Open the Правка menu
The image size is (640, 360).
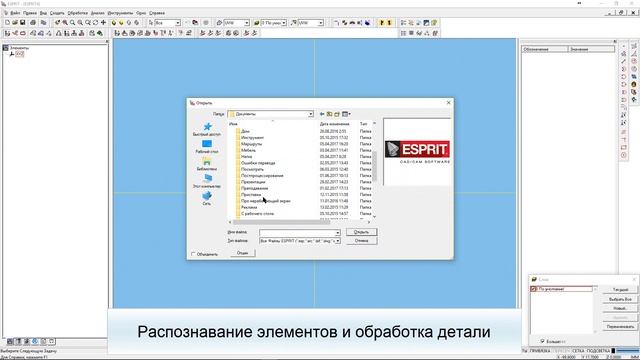point(30,13)
